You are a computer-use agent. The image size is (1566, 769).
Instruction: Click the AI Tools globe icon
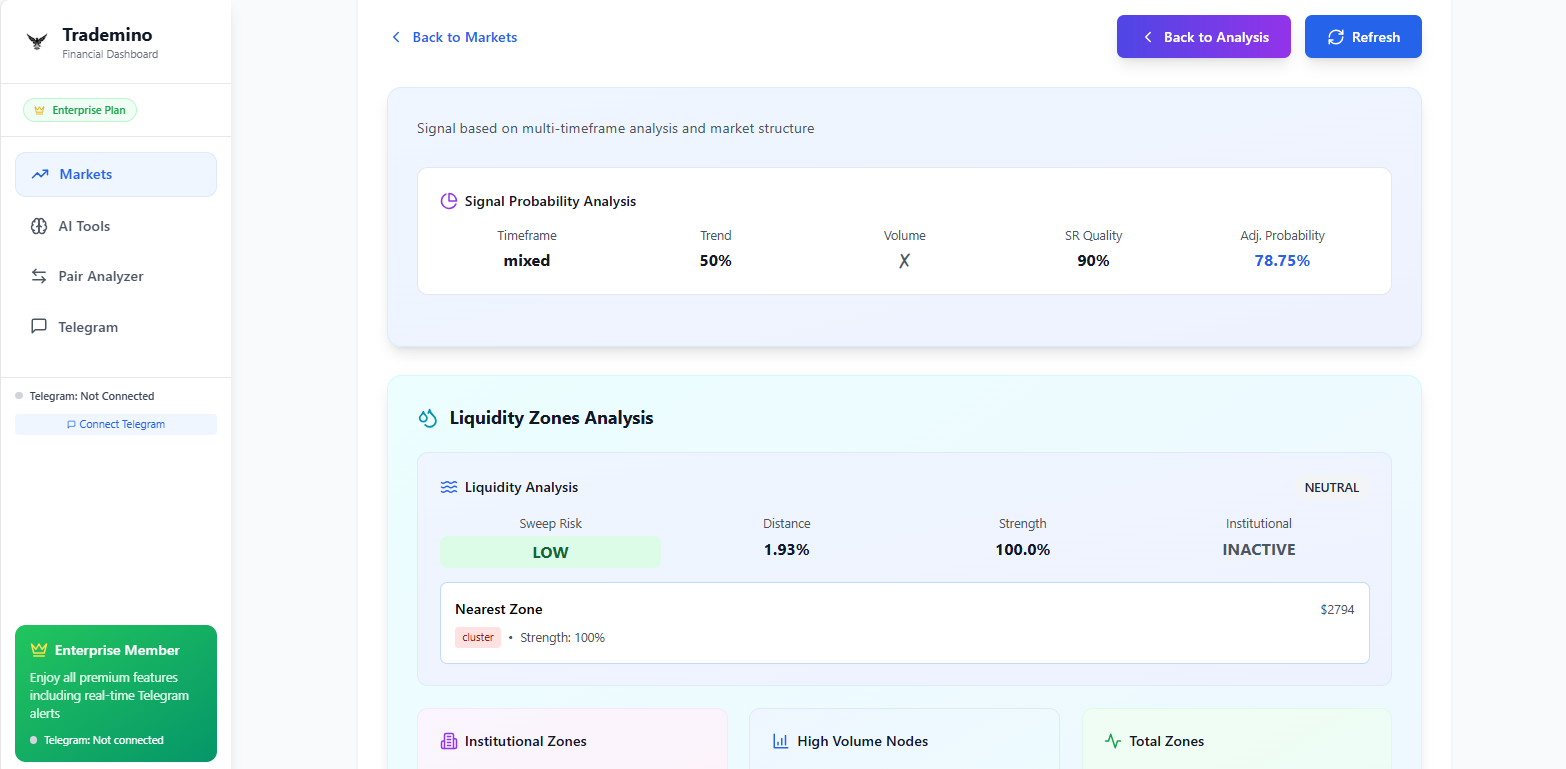point(39,225)
